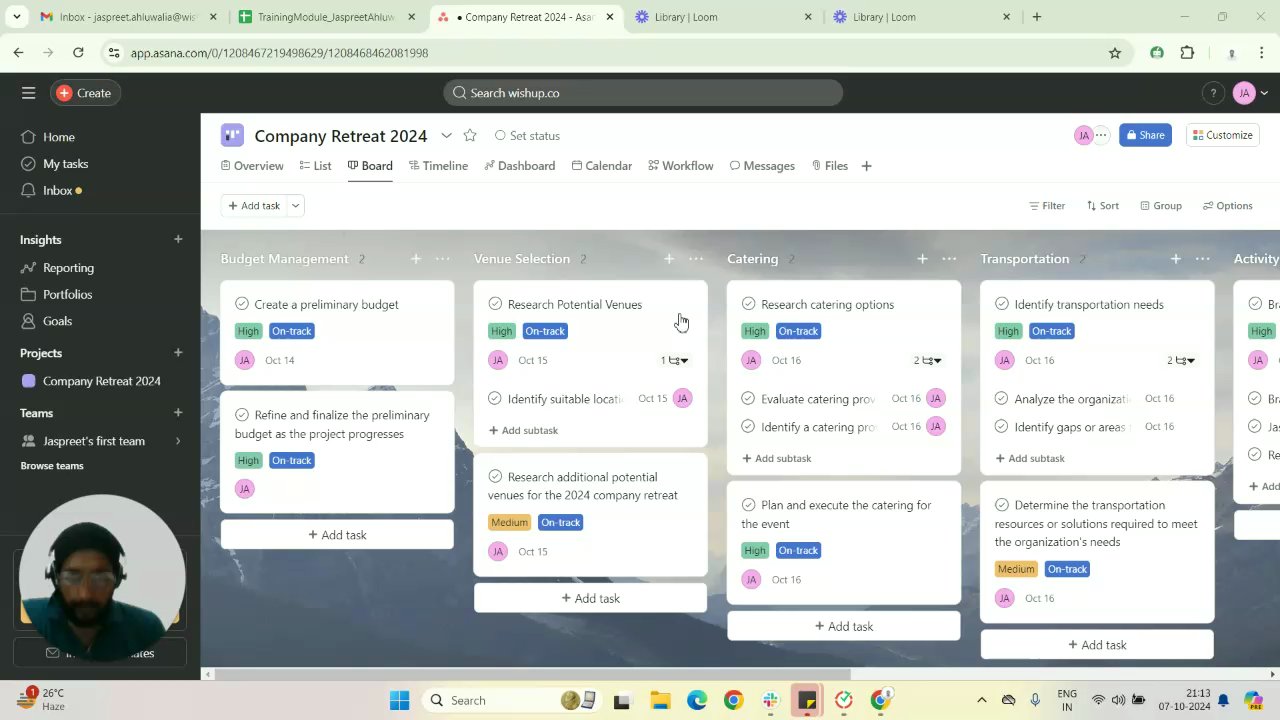
Task: Mark Create a preliminary budget complete
Action: (x=242, y=304)
